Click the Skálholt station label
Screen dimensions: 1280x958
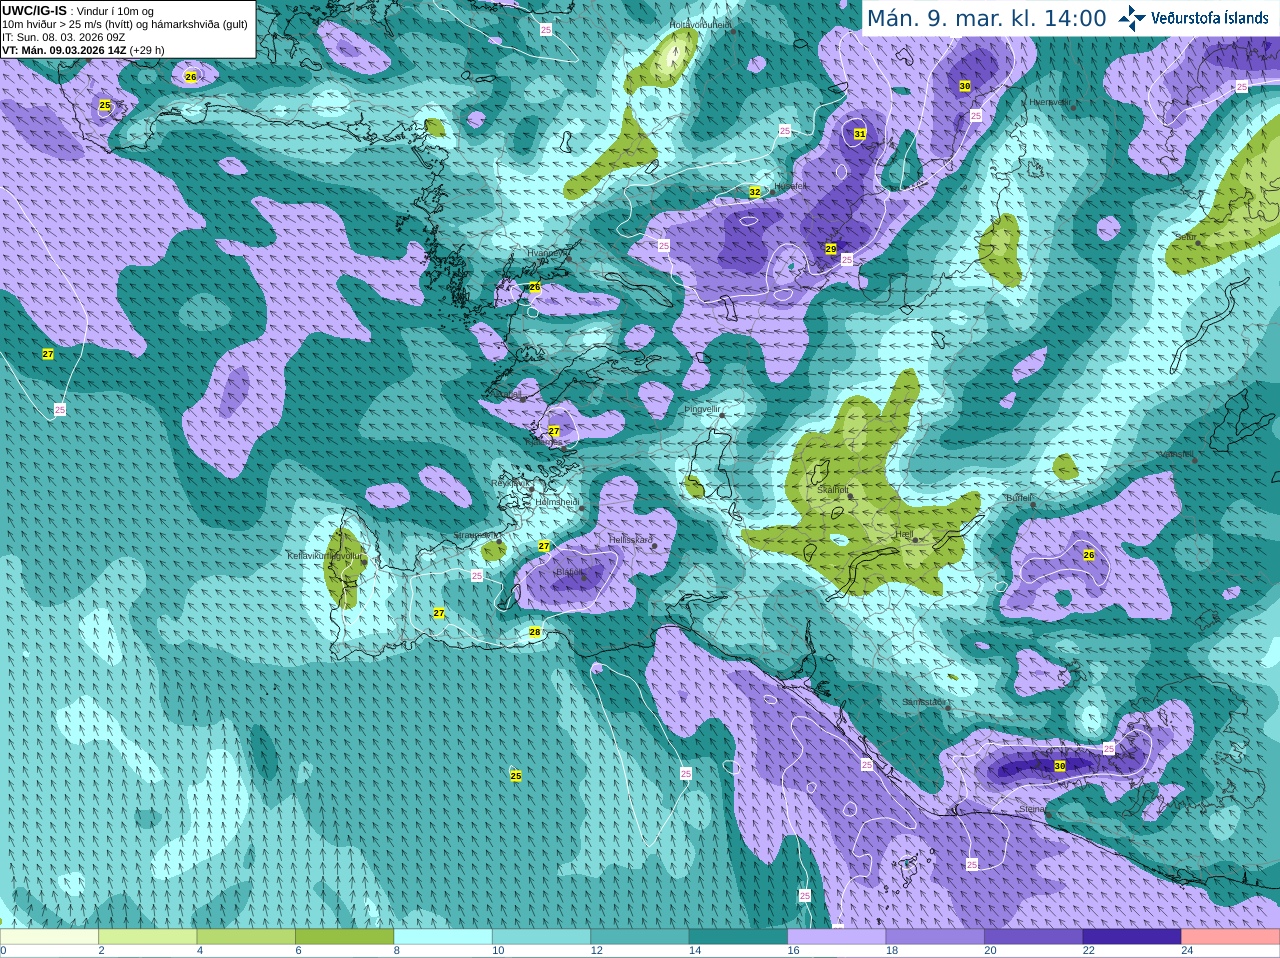pos(832,490)
